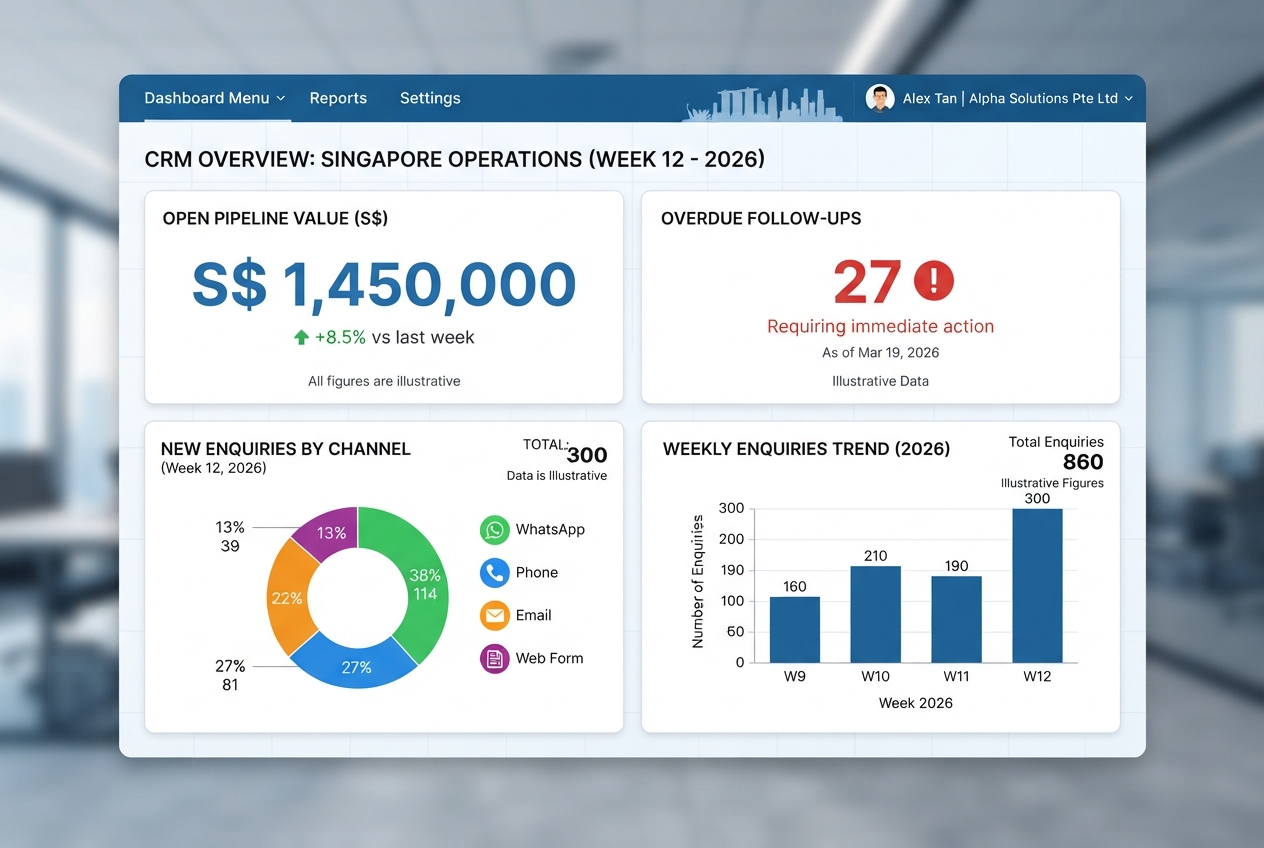Click 'WEEKLY ENQUIRIES TREND (2026)' heading
Screen dimensions: 1264x848
pos(807,449)
